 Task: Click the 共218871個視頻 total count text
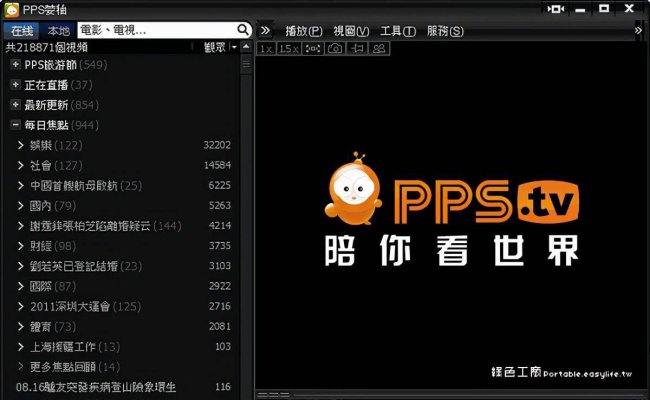click(46, 47)
